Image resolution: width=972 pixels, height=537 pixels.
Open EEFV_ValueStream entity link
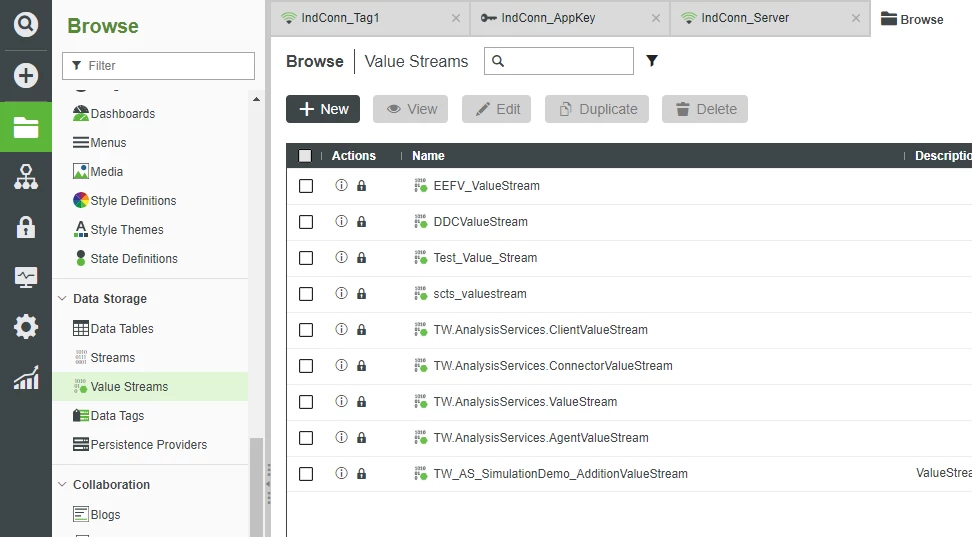click(x=487, y=185)
